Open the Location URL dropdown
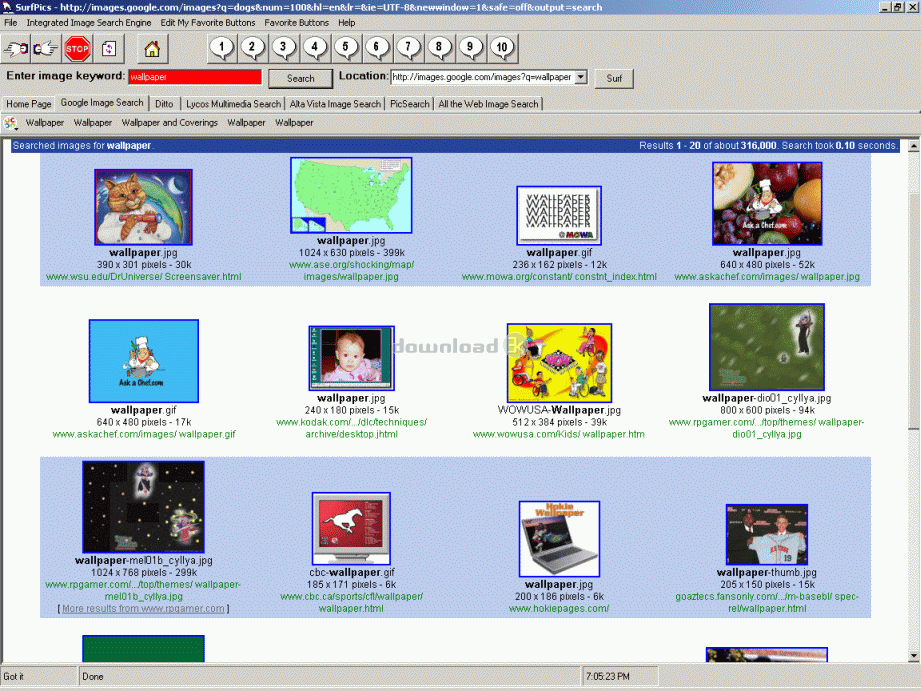The height and width of the screenshot is (691, 921). coord(581,77)
